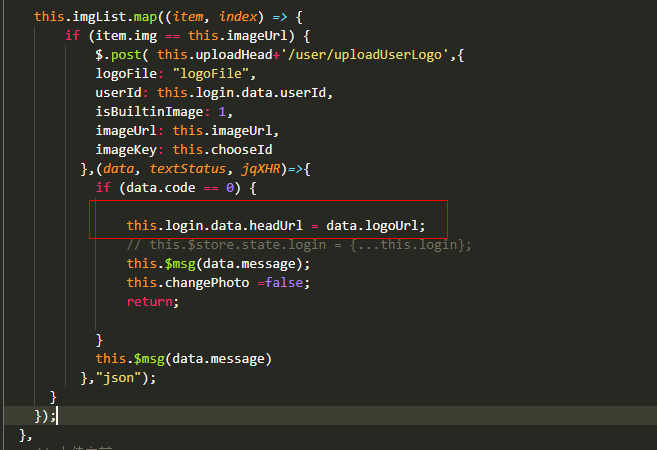Click the highlighted '});' line with cursor

pyautogui.click(x=45, y=416)
